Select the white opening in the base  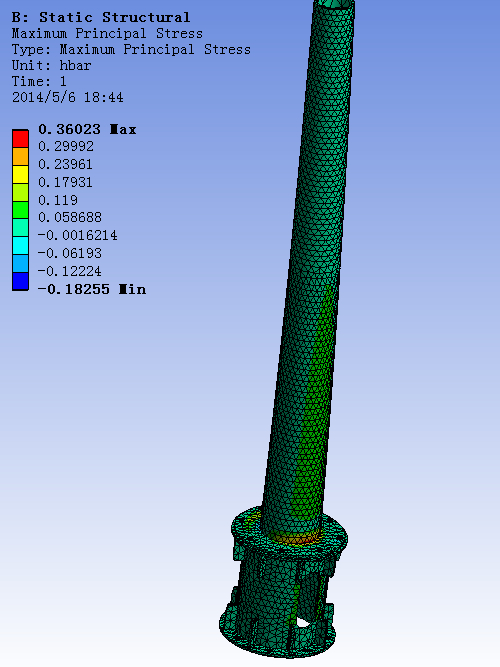(x=302, y=623)
